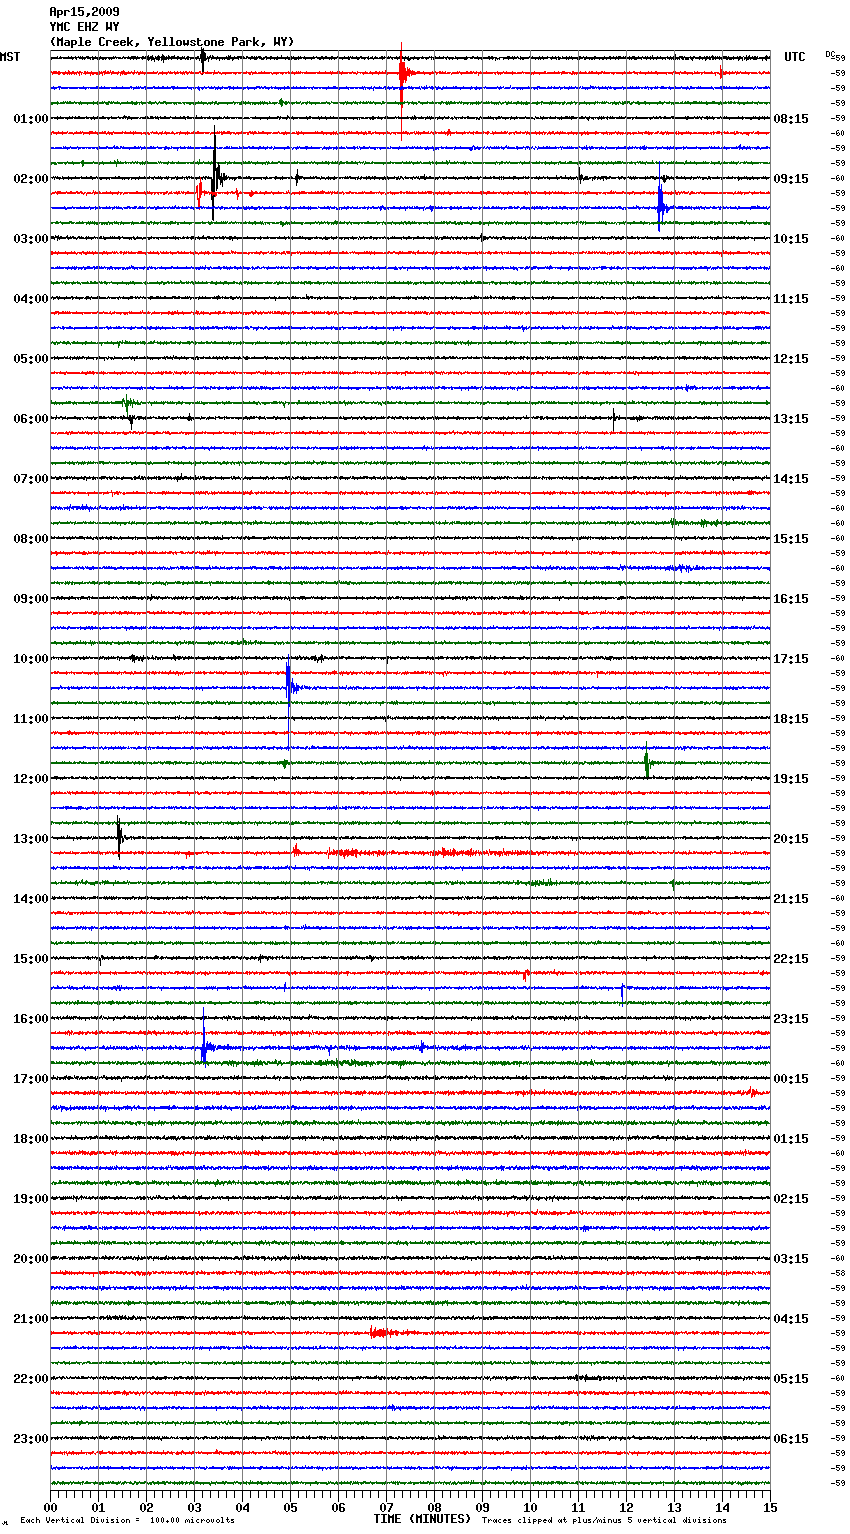Click the '03:00' MST hour label
Image resolution: width=850 pixels, height=1534 pixels.
click(31, 239)
